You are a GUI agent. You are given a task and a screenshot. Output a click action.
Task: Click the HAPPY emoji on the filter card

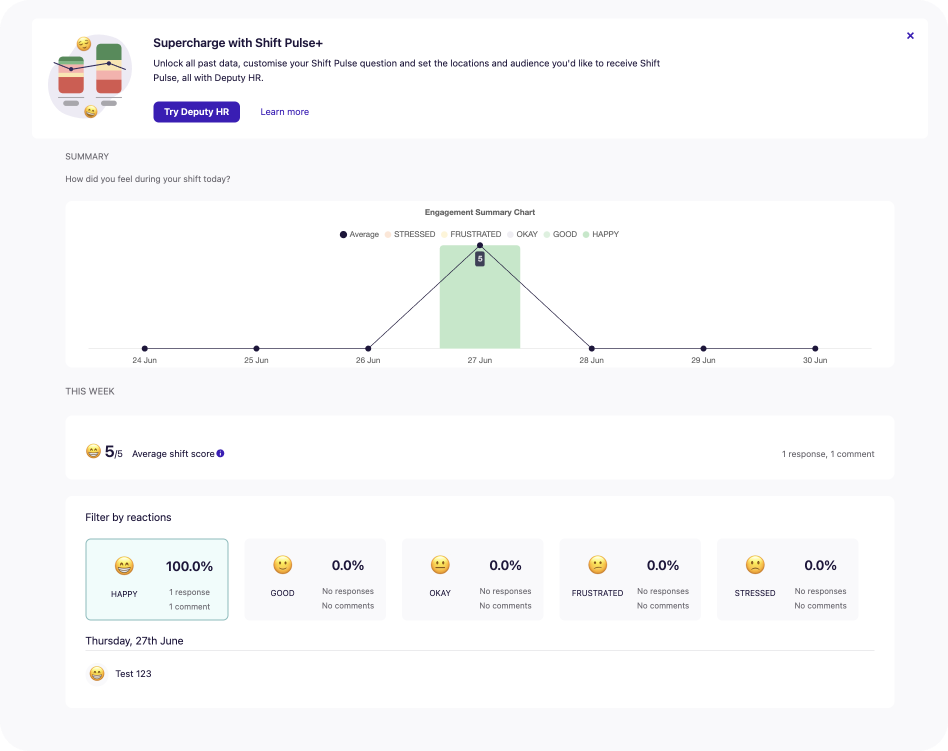tap(124, 566)
